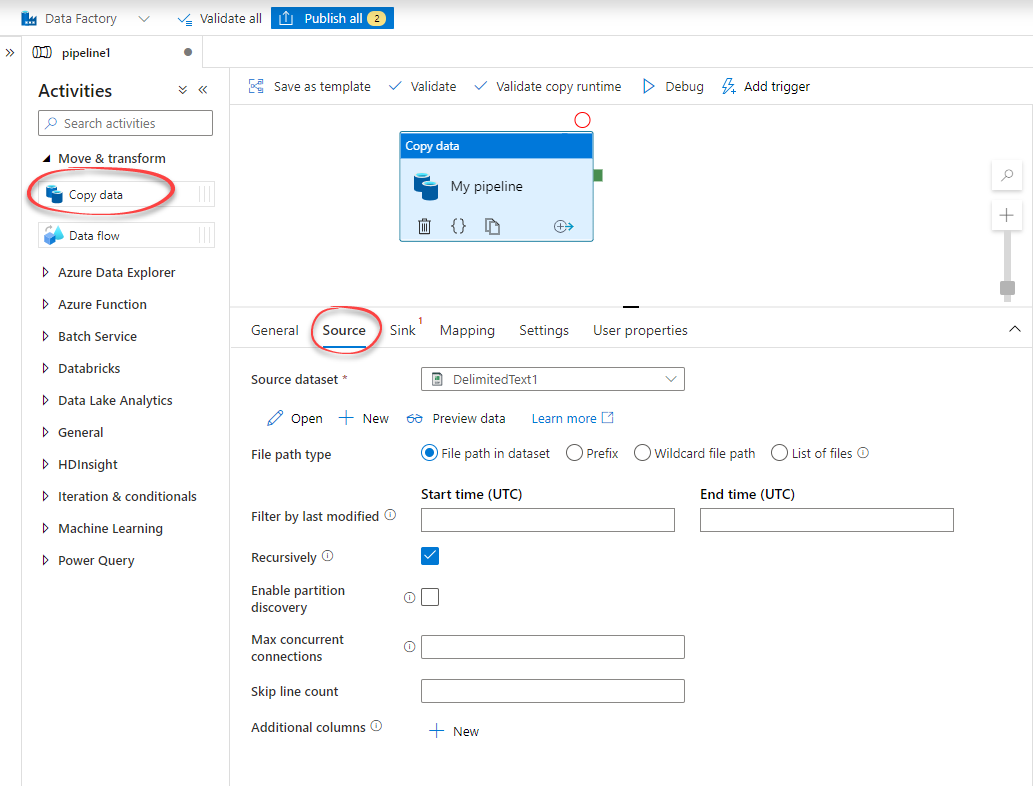Select List of files radio
1033x786 pixels.
pyautogui.click(x=779, y=453)
